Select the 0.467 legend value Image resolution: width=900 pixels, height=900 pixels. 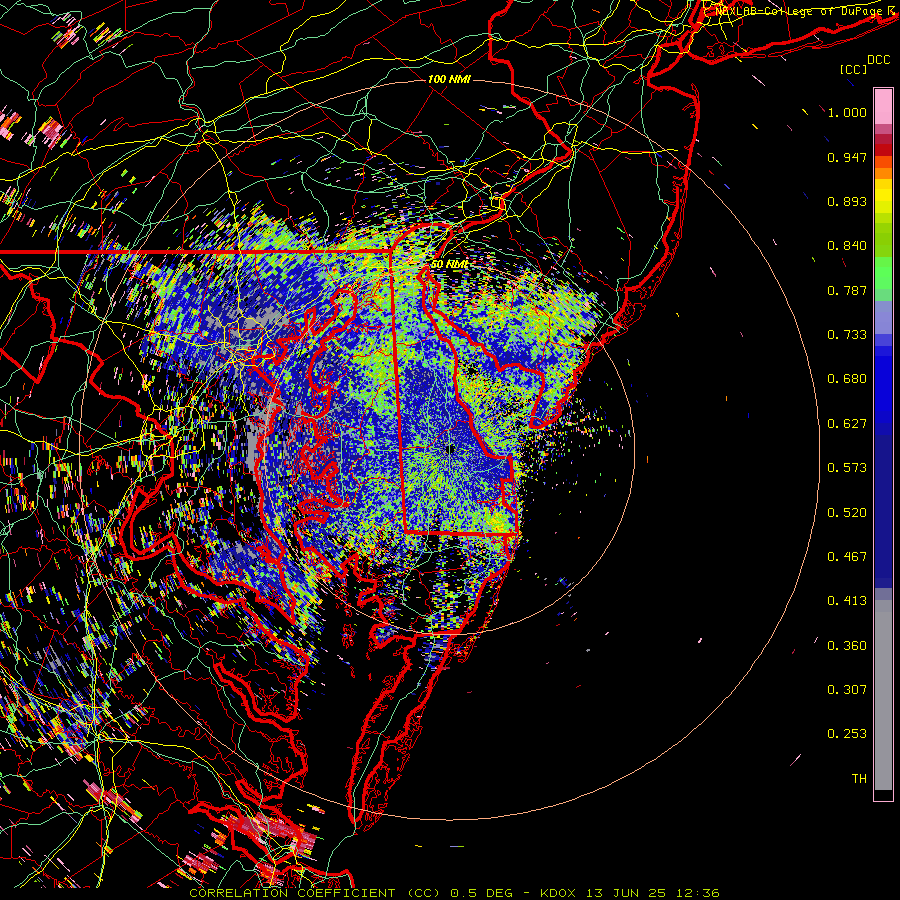pyautogui.click(x=847, y=557)
